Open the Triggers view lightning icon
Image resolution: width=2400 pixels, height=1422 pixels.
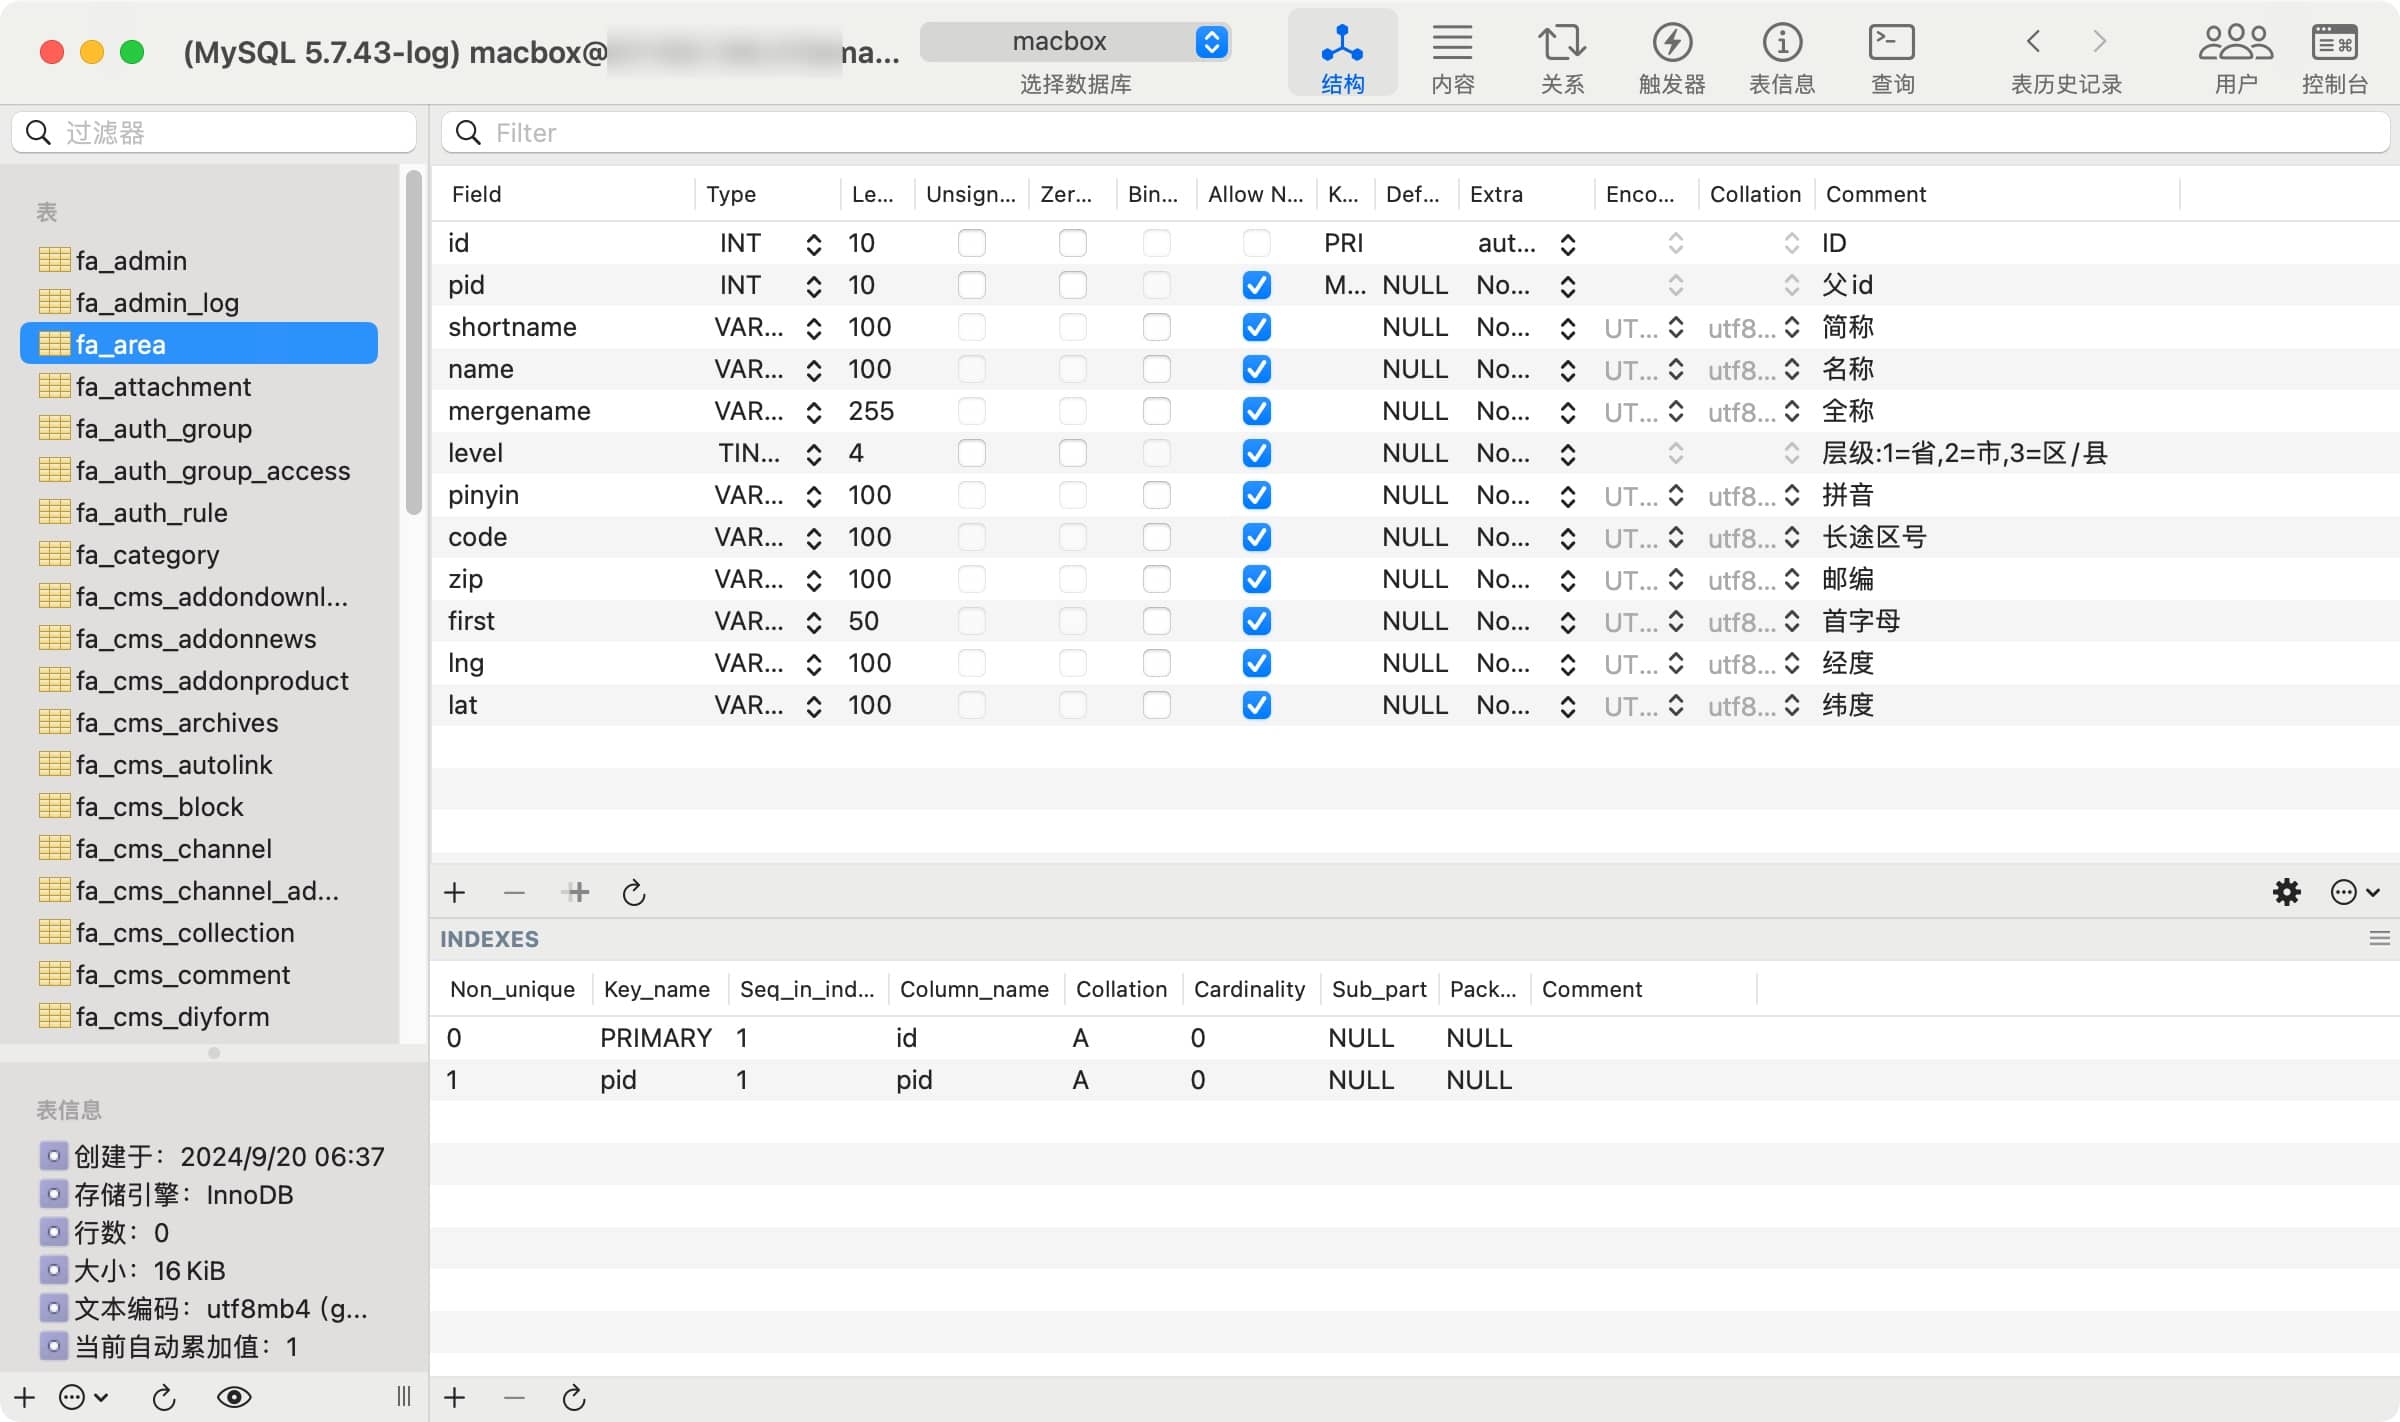point(1671,43)
